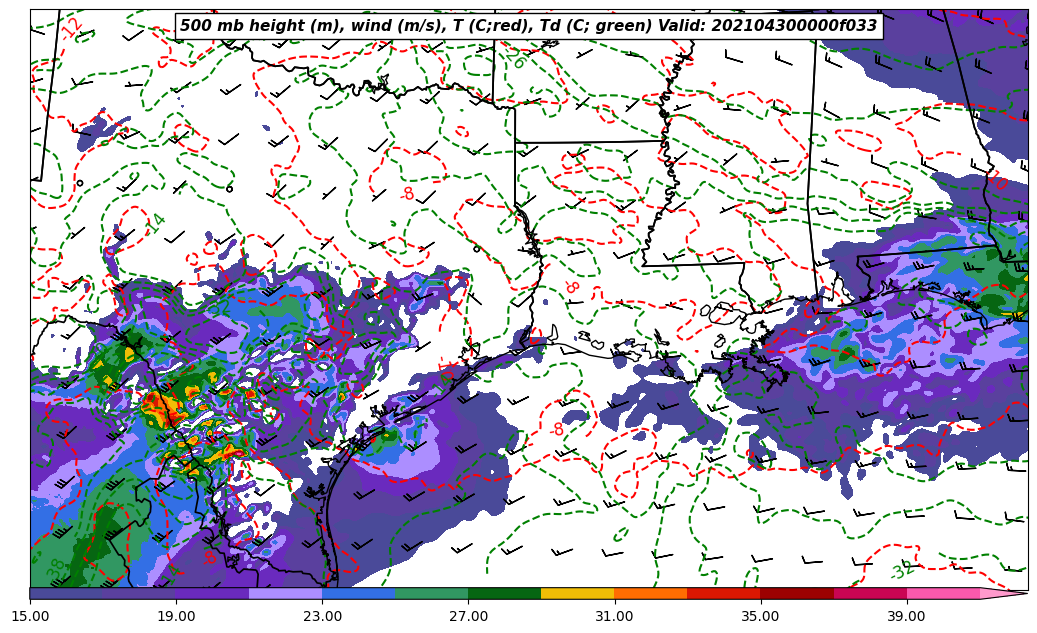
Task: Click the colorbar tick label 39.00
Action: (907, 616)
